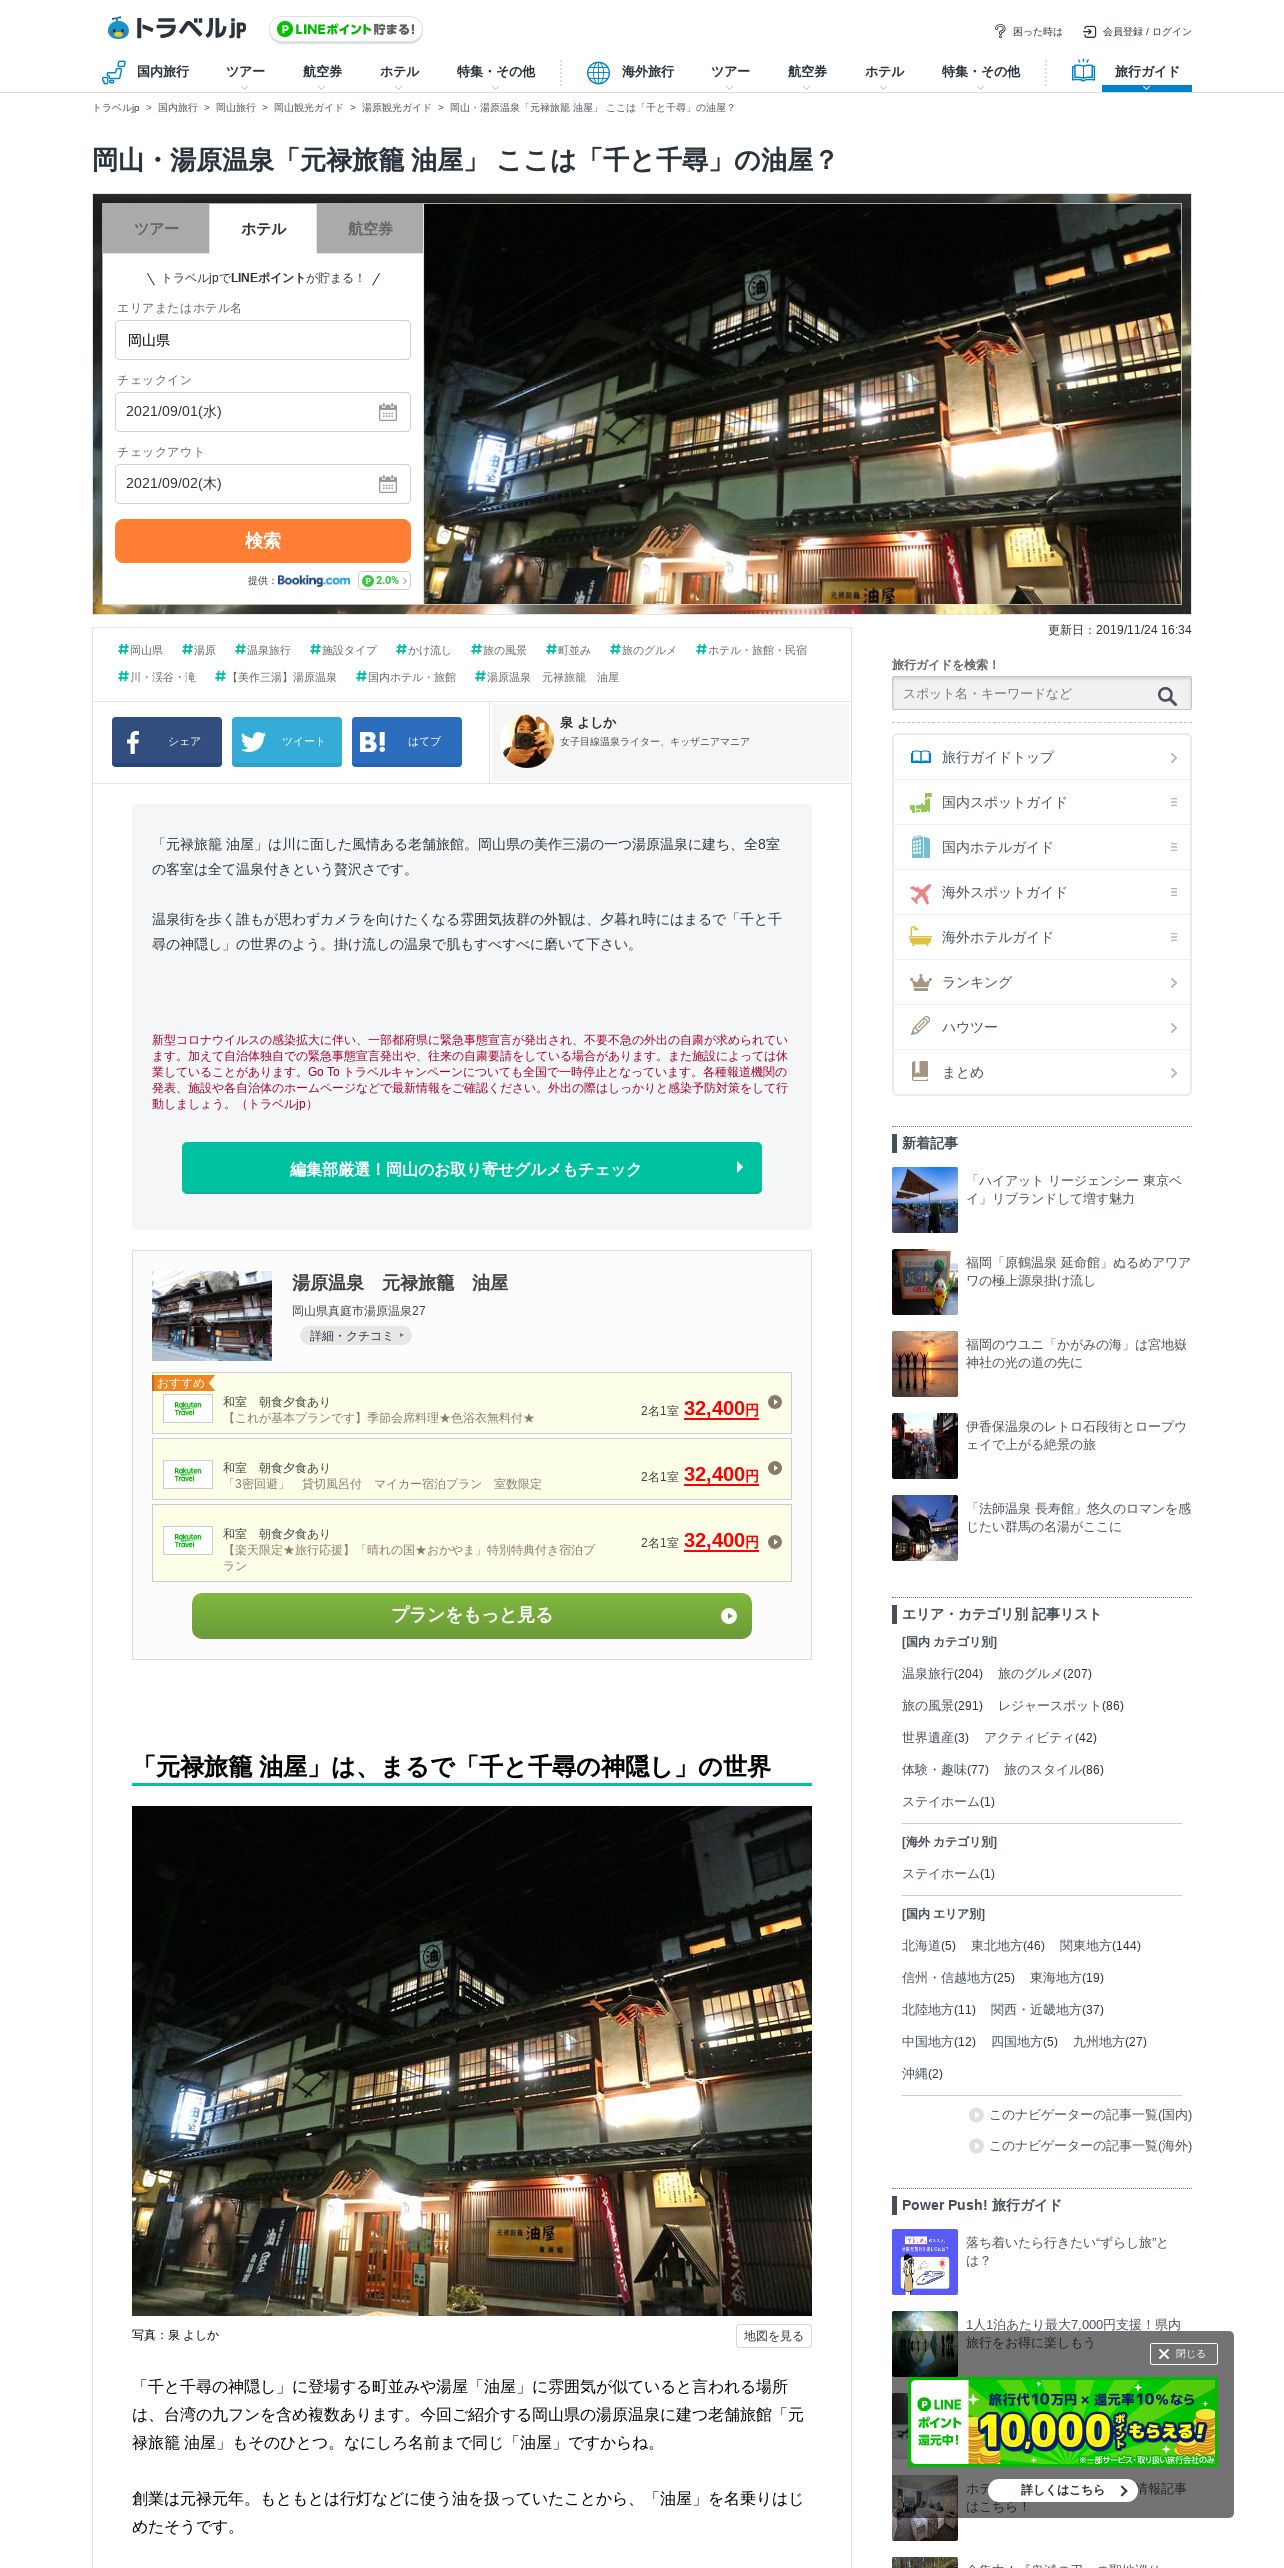Tweet the article via Twitter button
Screen dimensions: 1284x2568
(x=287, y=742)
